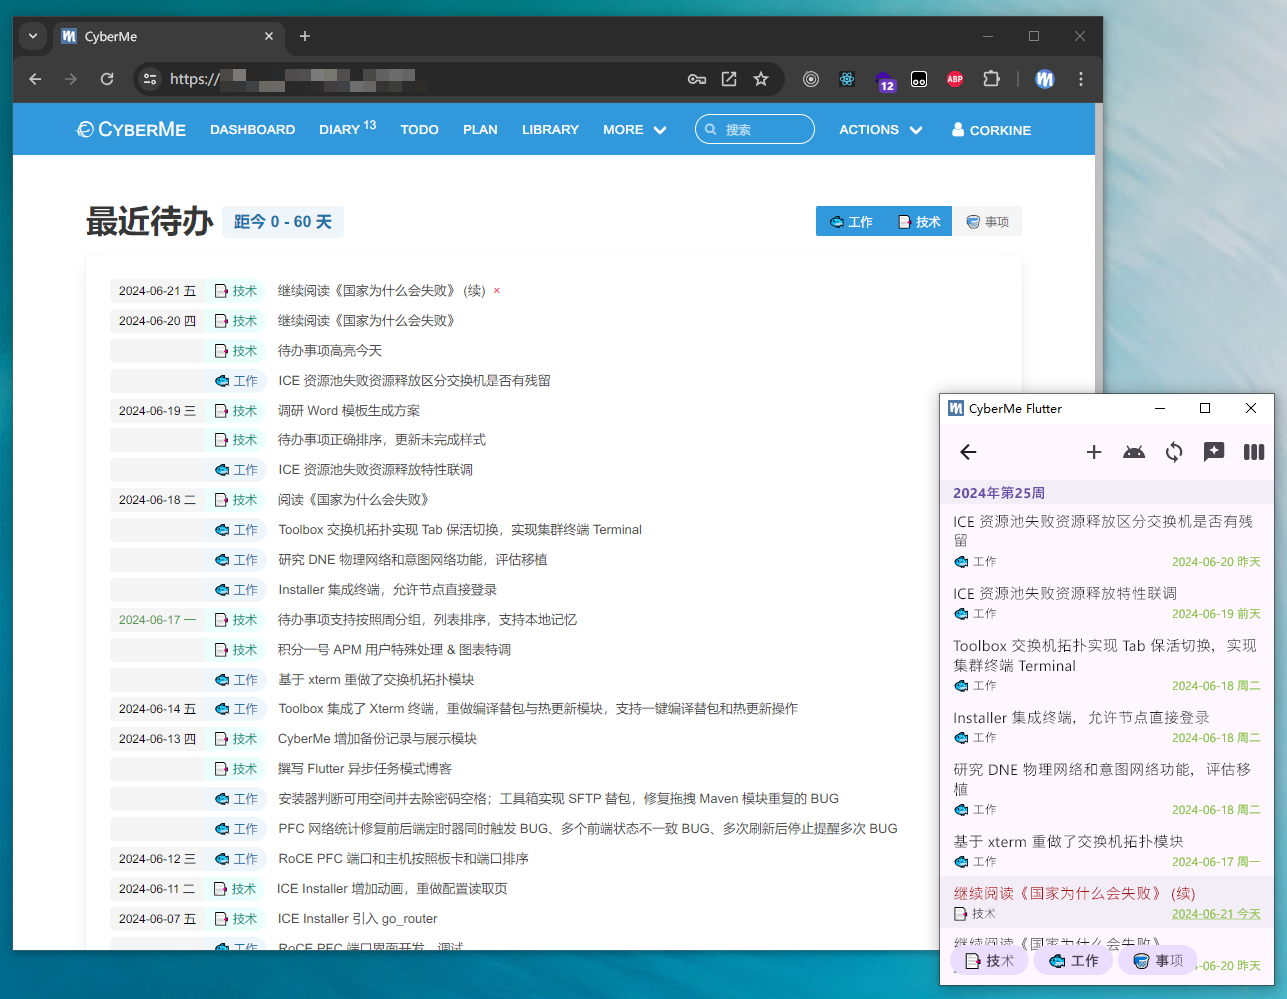1287x999 pixels.
Task: Open DIARY in navbar
Action: click(347, 129)
